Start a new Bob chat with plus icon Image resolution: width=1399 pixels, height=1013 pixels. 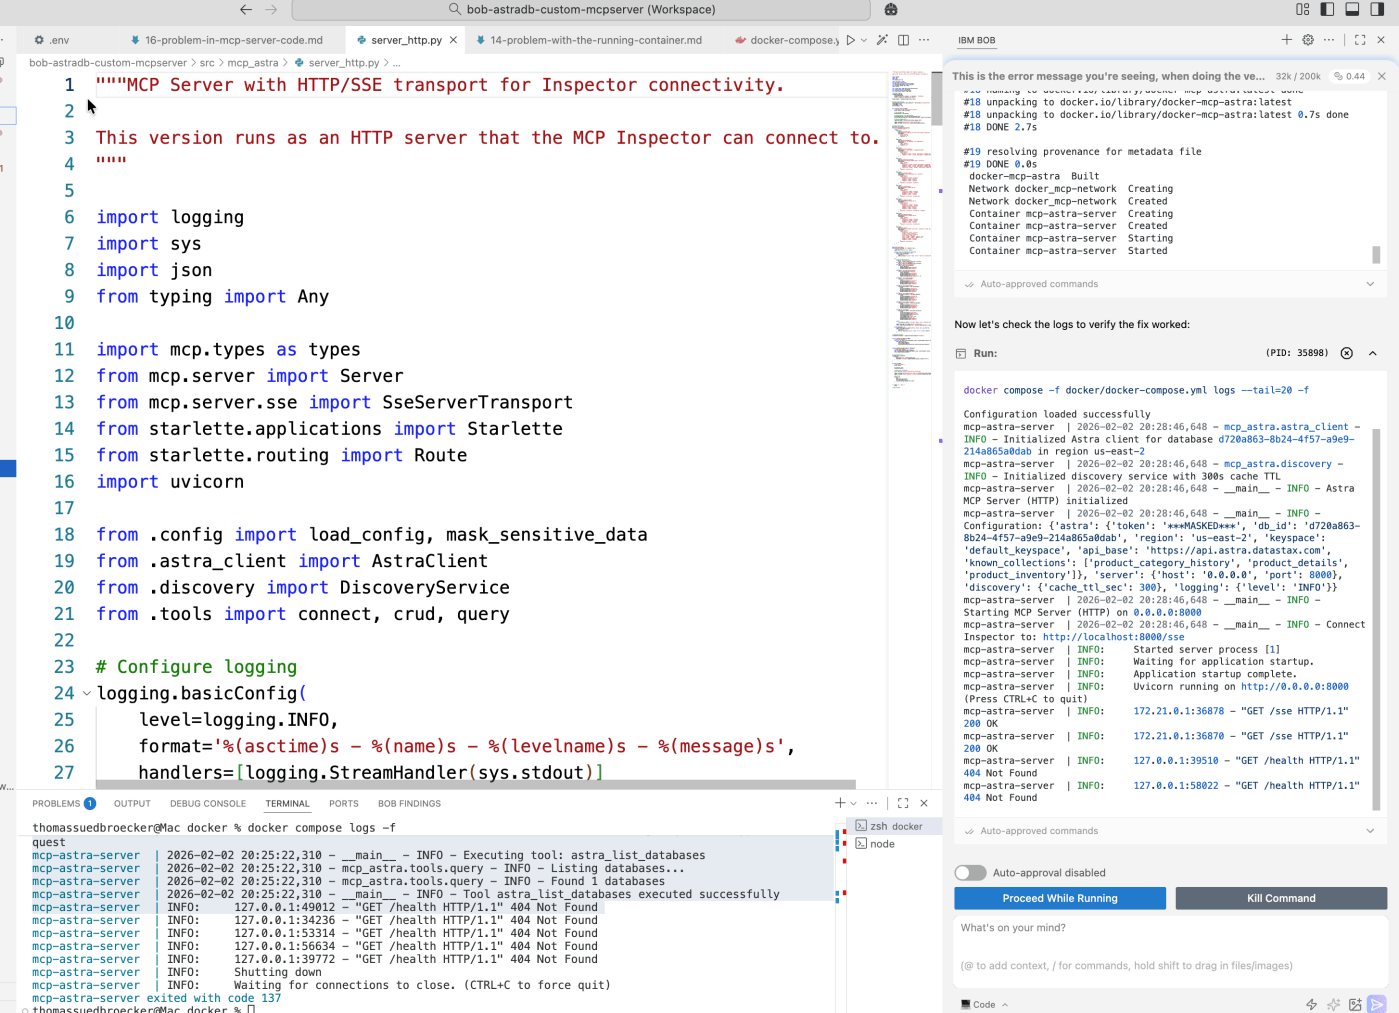(1286, 40)
